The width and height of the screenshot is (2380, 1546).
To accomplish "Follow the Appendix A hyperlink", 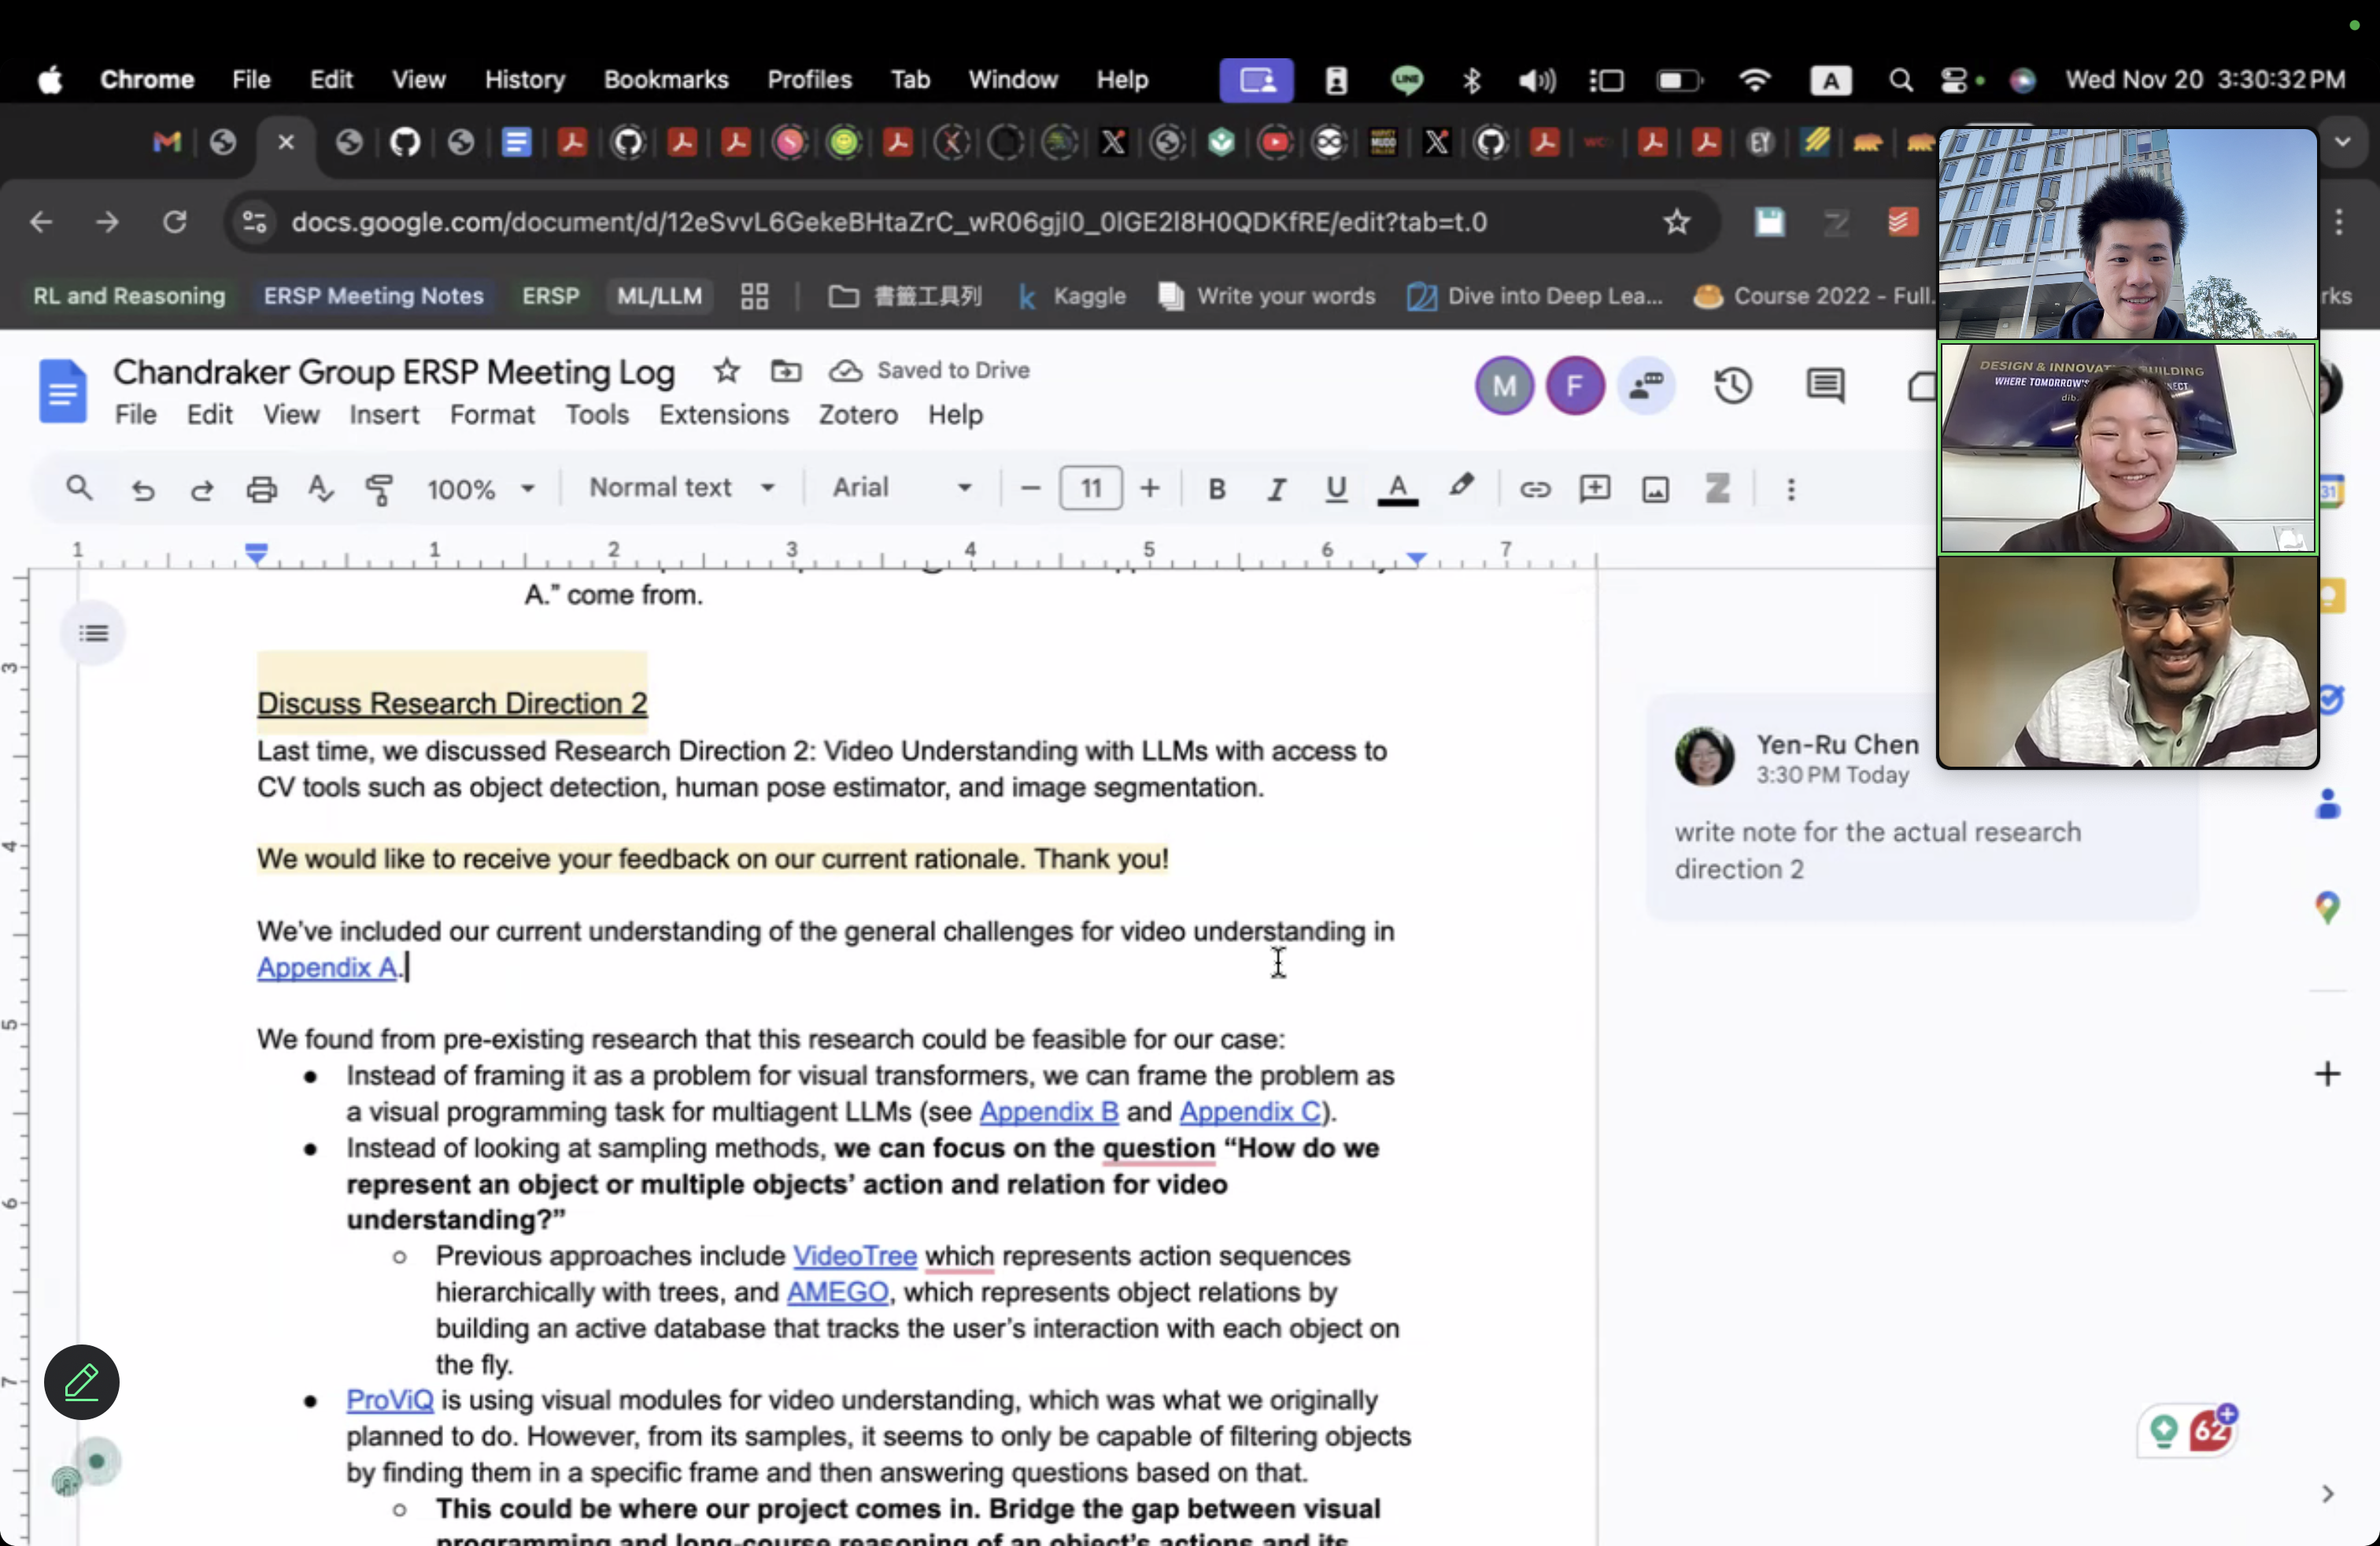I will (327, 967).
